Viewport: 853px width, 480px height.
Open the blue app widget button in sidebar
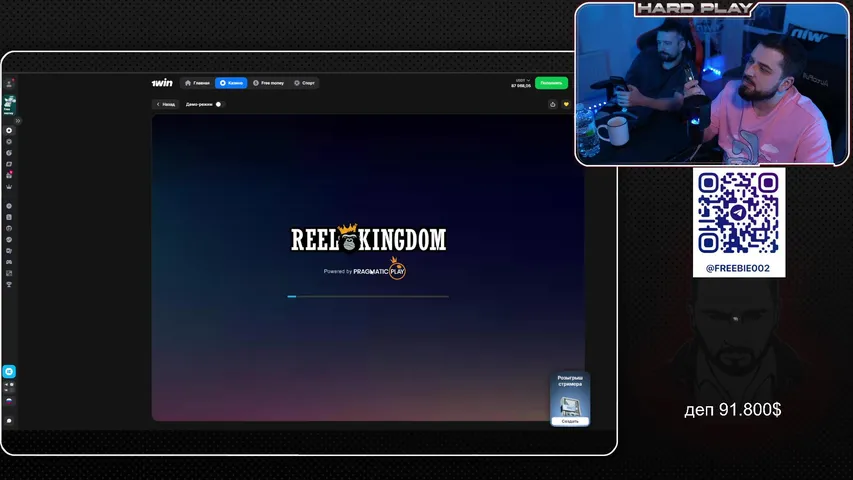[x=9, y=371]
